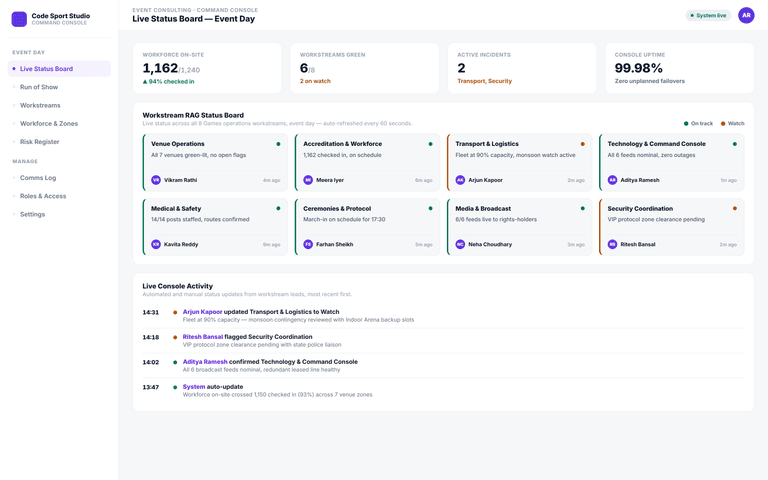This screenshot has width=768, height=480.
Task: Click green status dot on Technology & Command Console
Action: click(x=735, y=144)
